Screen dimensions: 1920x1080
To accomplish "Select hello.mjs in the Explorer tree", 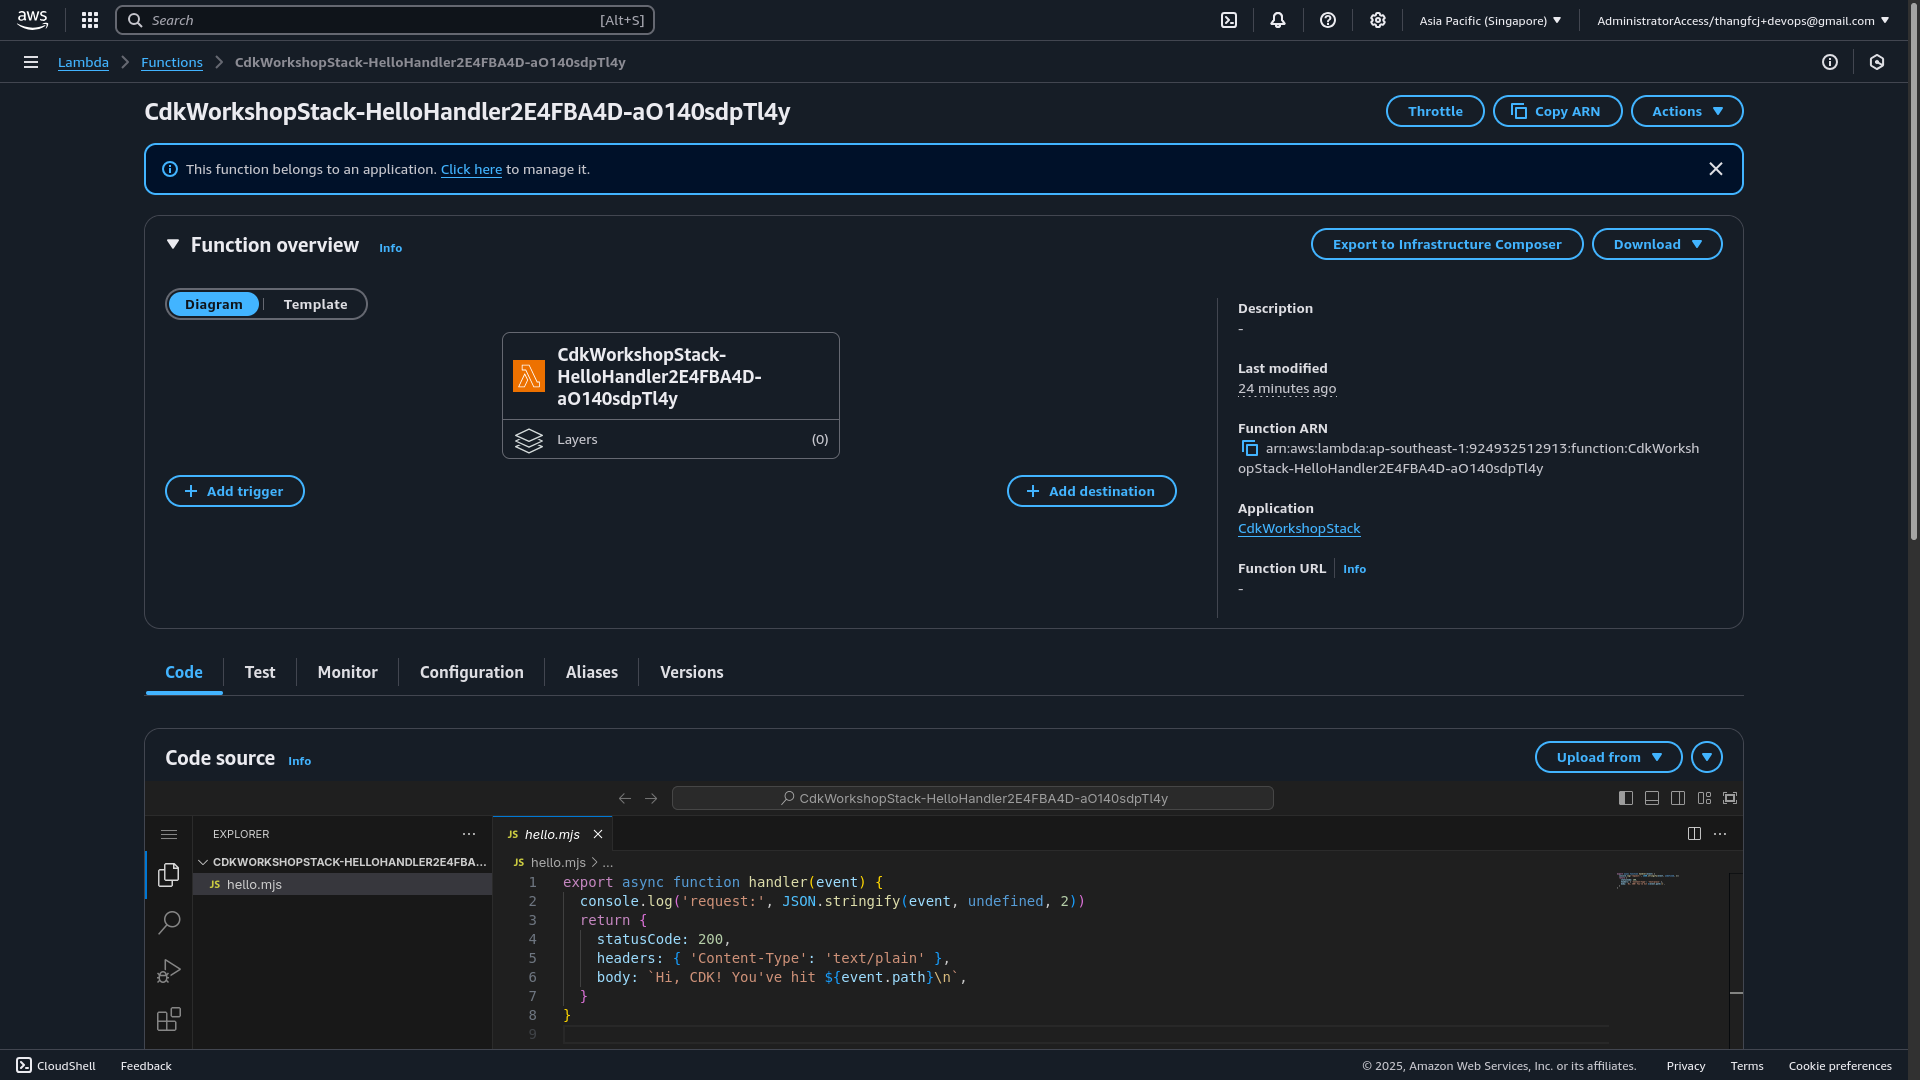I will pos(342,884).
